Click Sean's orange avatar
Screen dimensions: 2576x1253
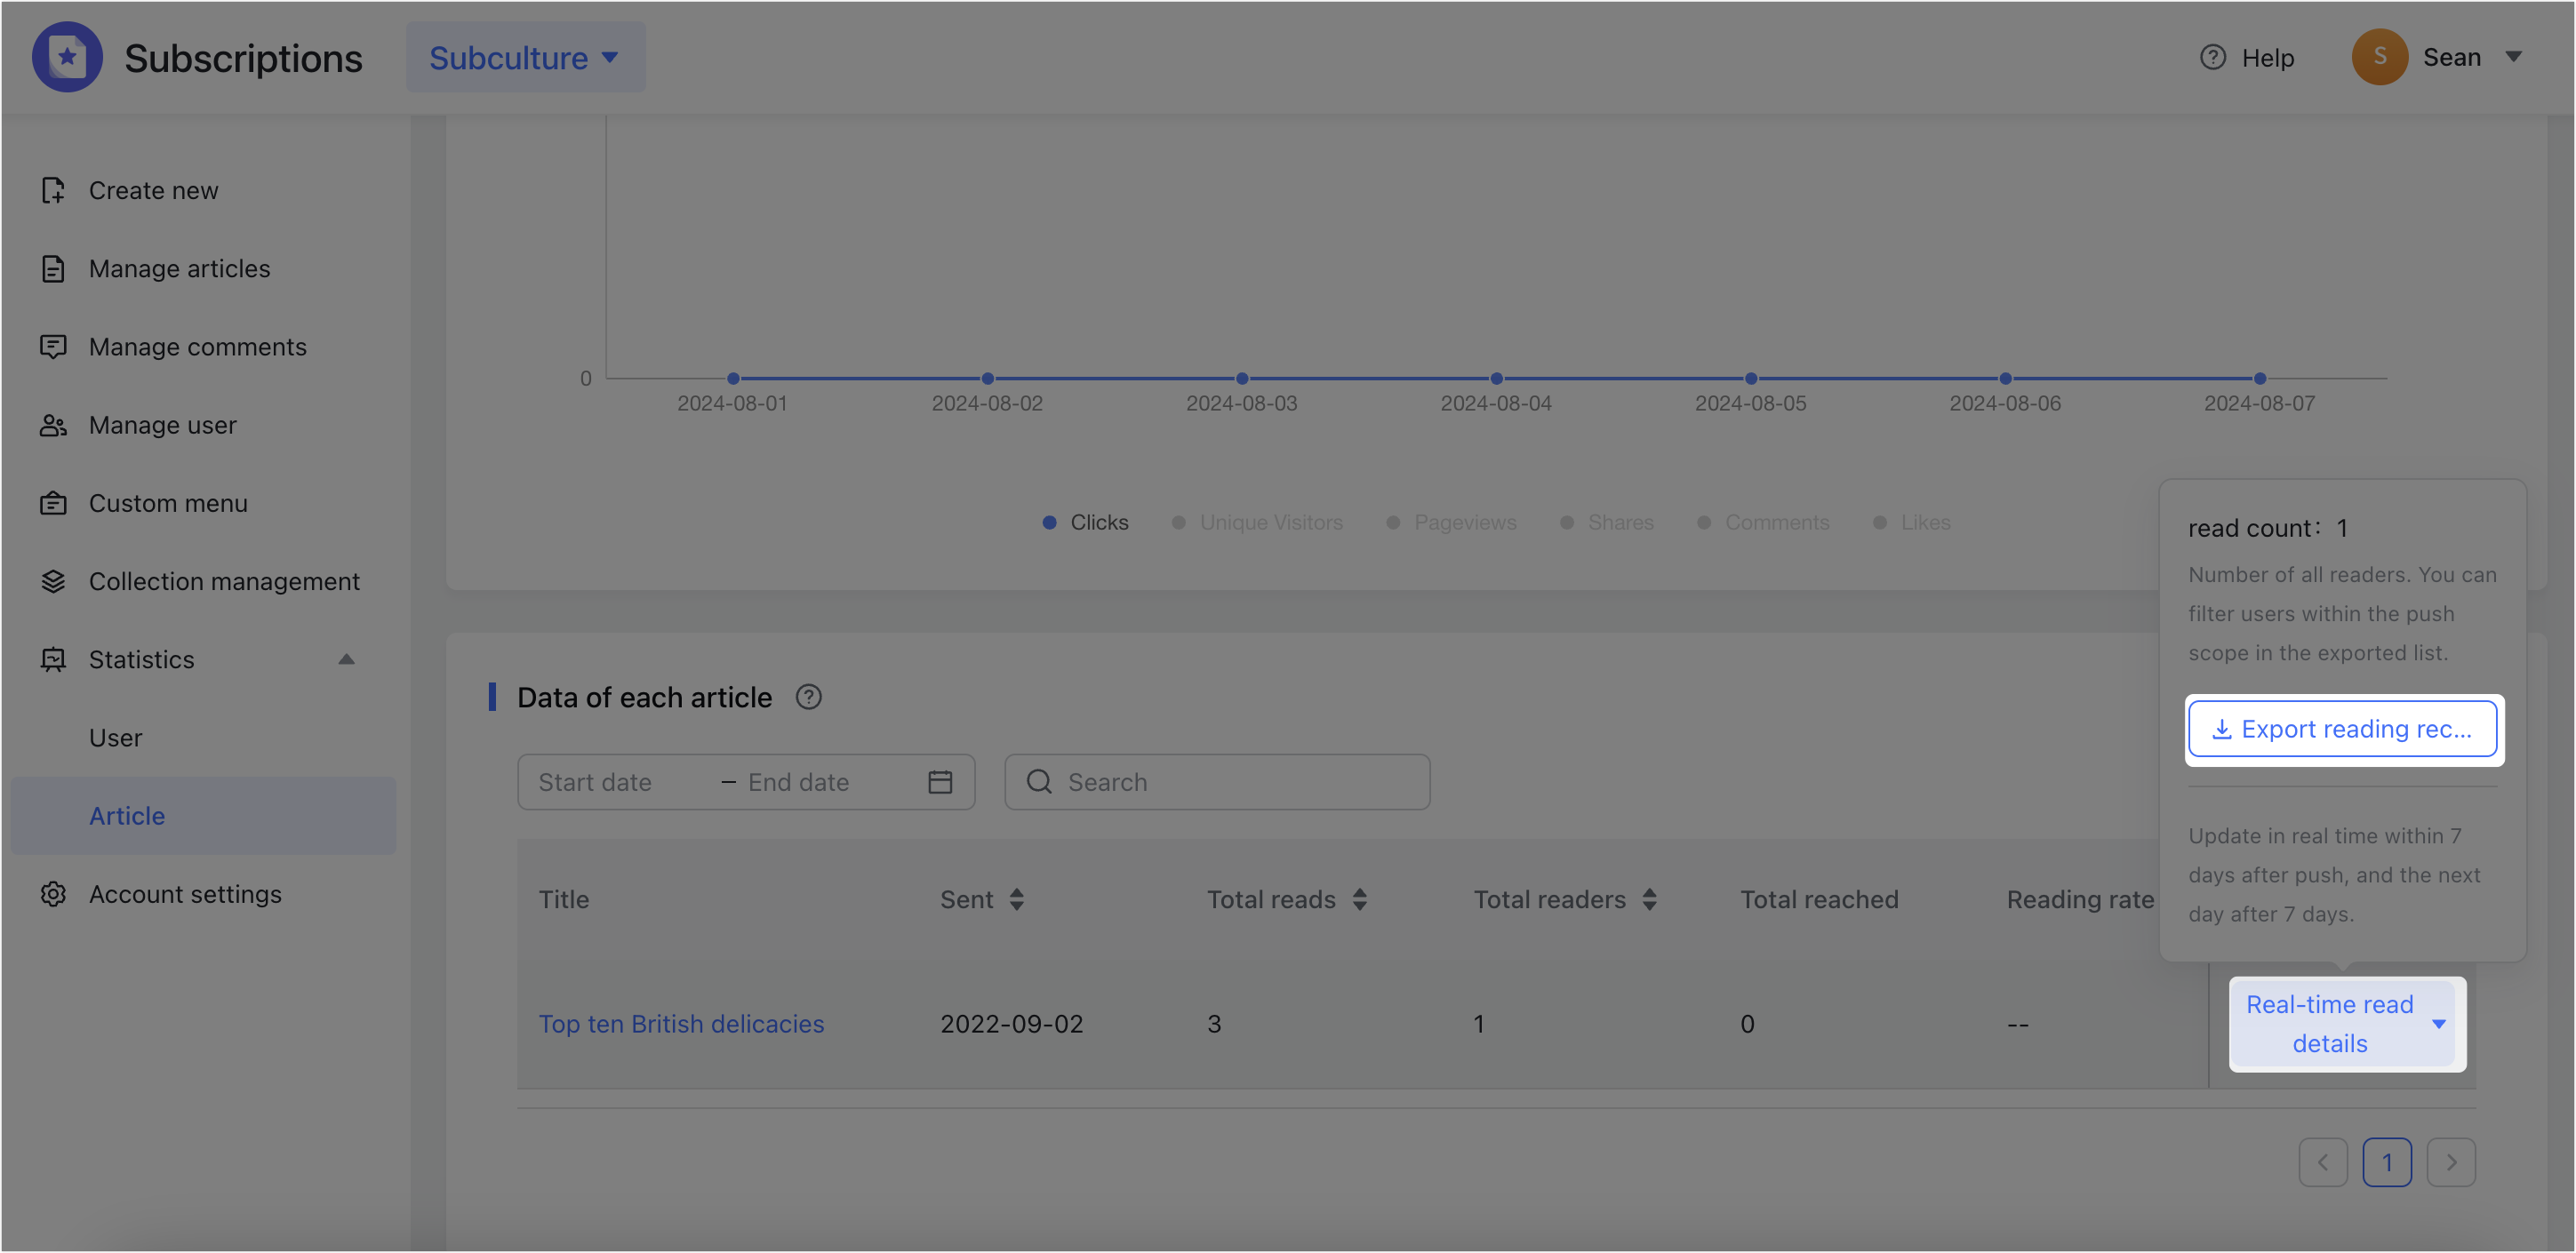pyautogui.click(x=2379, y=57)
